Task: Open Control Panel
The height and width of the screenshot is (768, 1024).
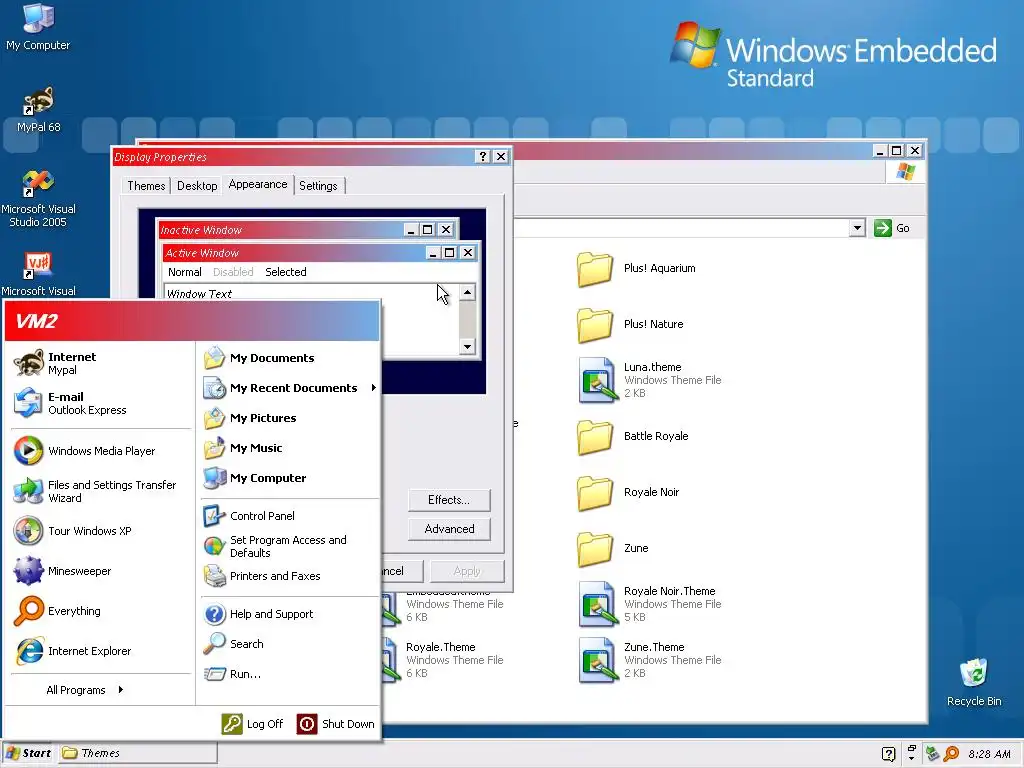Action: click(289, 516)
